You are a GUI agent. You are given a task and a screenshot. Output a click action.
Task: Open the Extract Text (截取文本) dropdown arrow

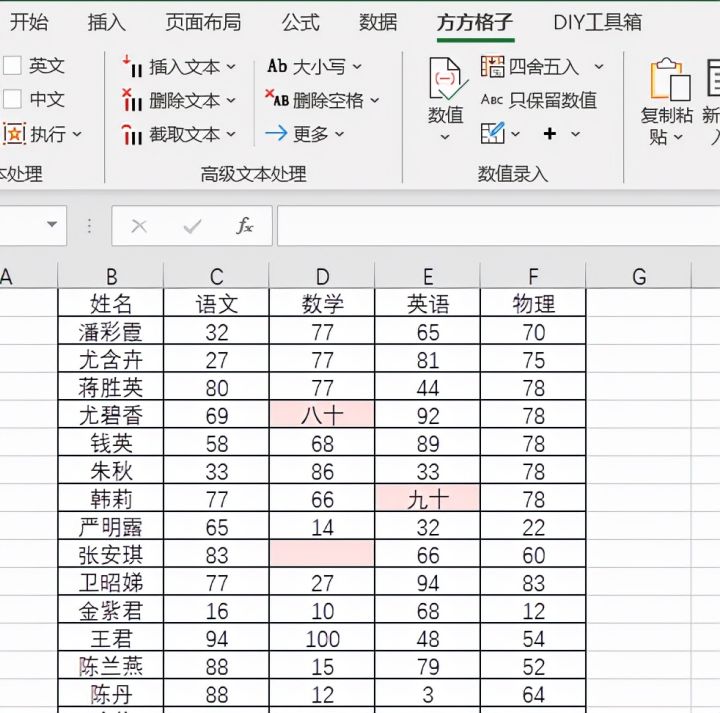tap(231, 135)
